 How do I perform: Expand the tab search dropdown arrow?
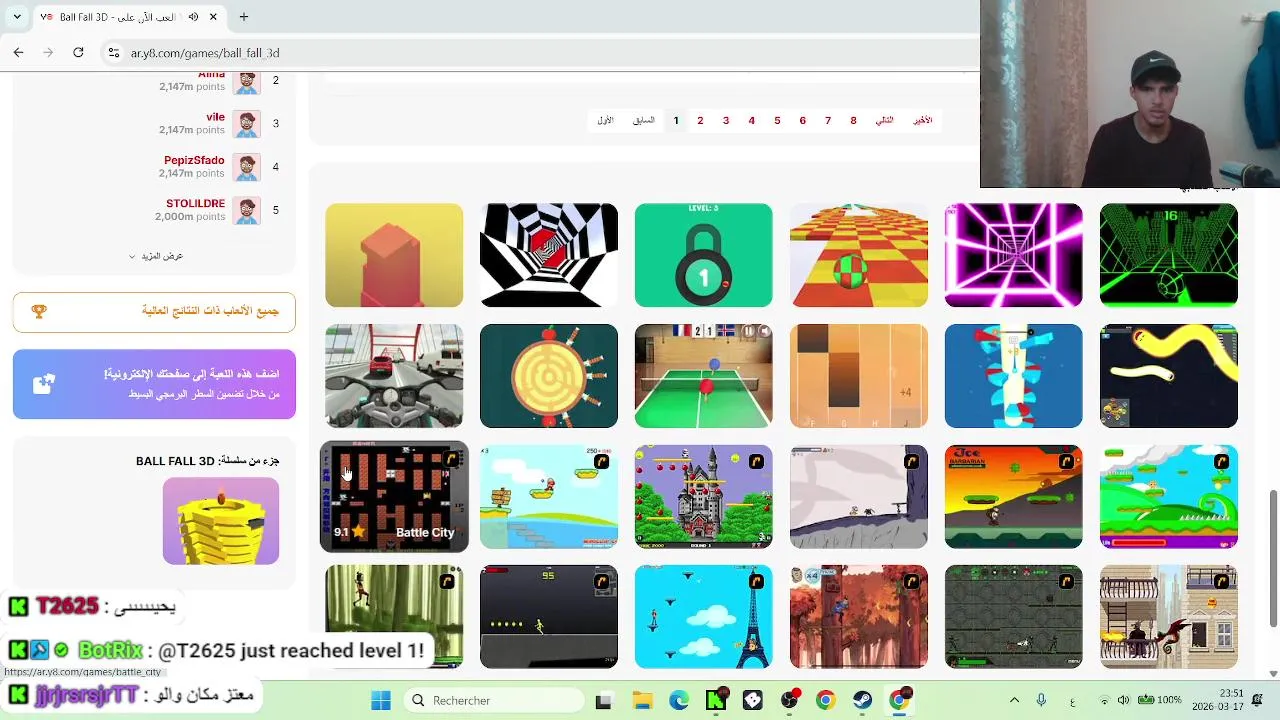pos(17,17)
